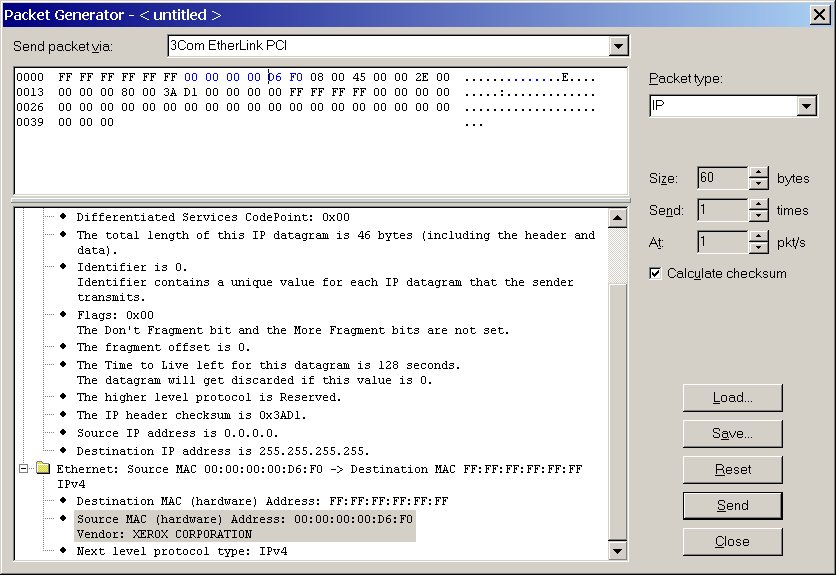
Task: Open the Packet type dropdown
Action: [807, 106]
